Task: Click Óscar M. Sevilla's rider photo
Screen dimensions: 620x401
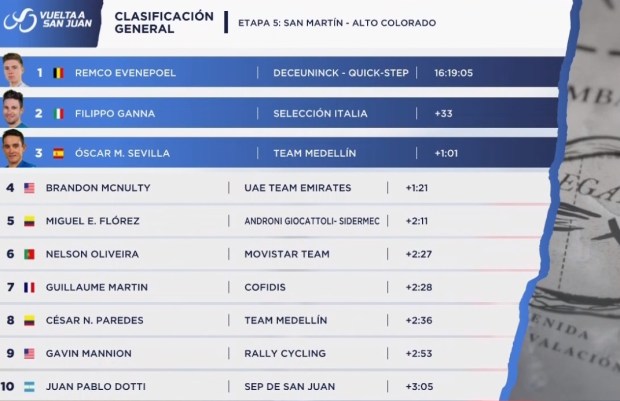Action: click(14, 148)
